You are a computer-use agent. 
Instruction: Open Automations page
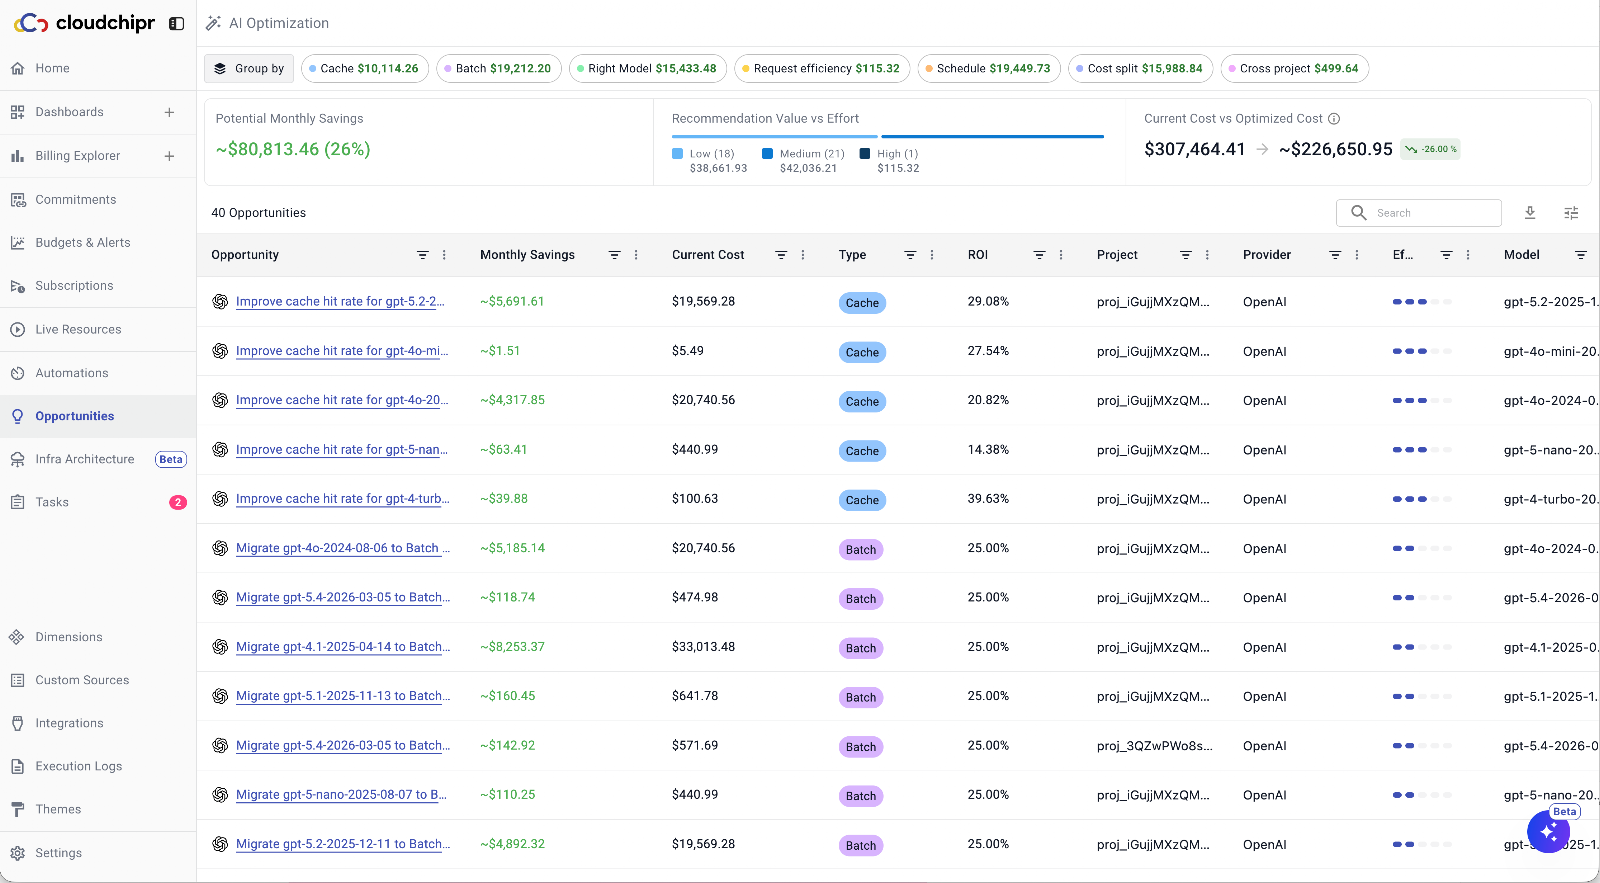click(98, 373)
